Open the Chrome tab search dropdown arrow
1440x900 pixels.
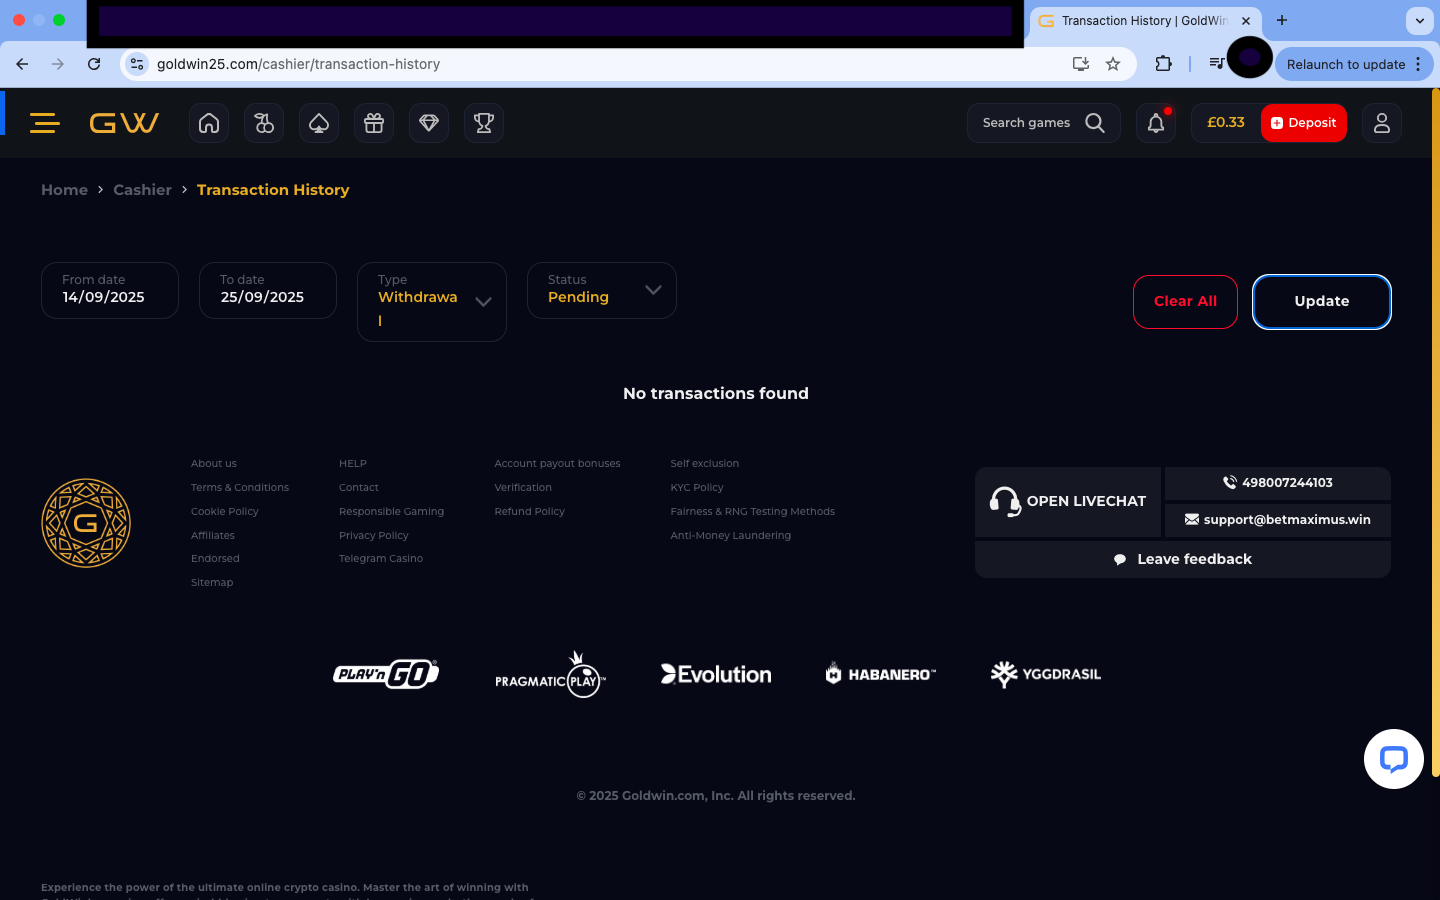[1419, 20]
